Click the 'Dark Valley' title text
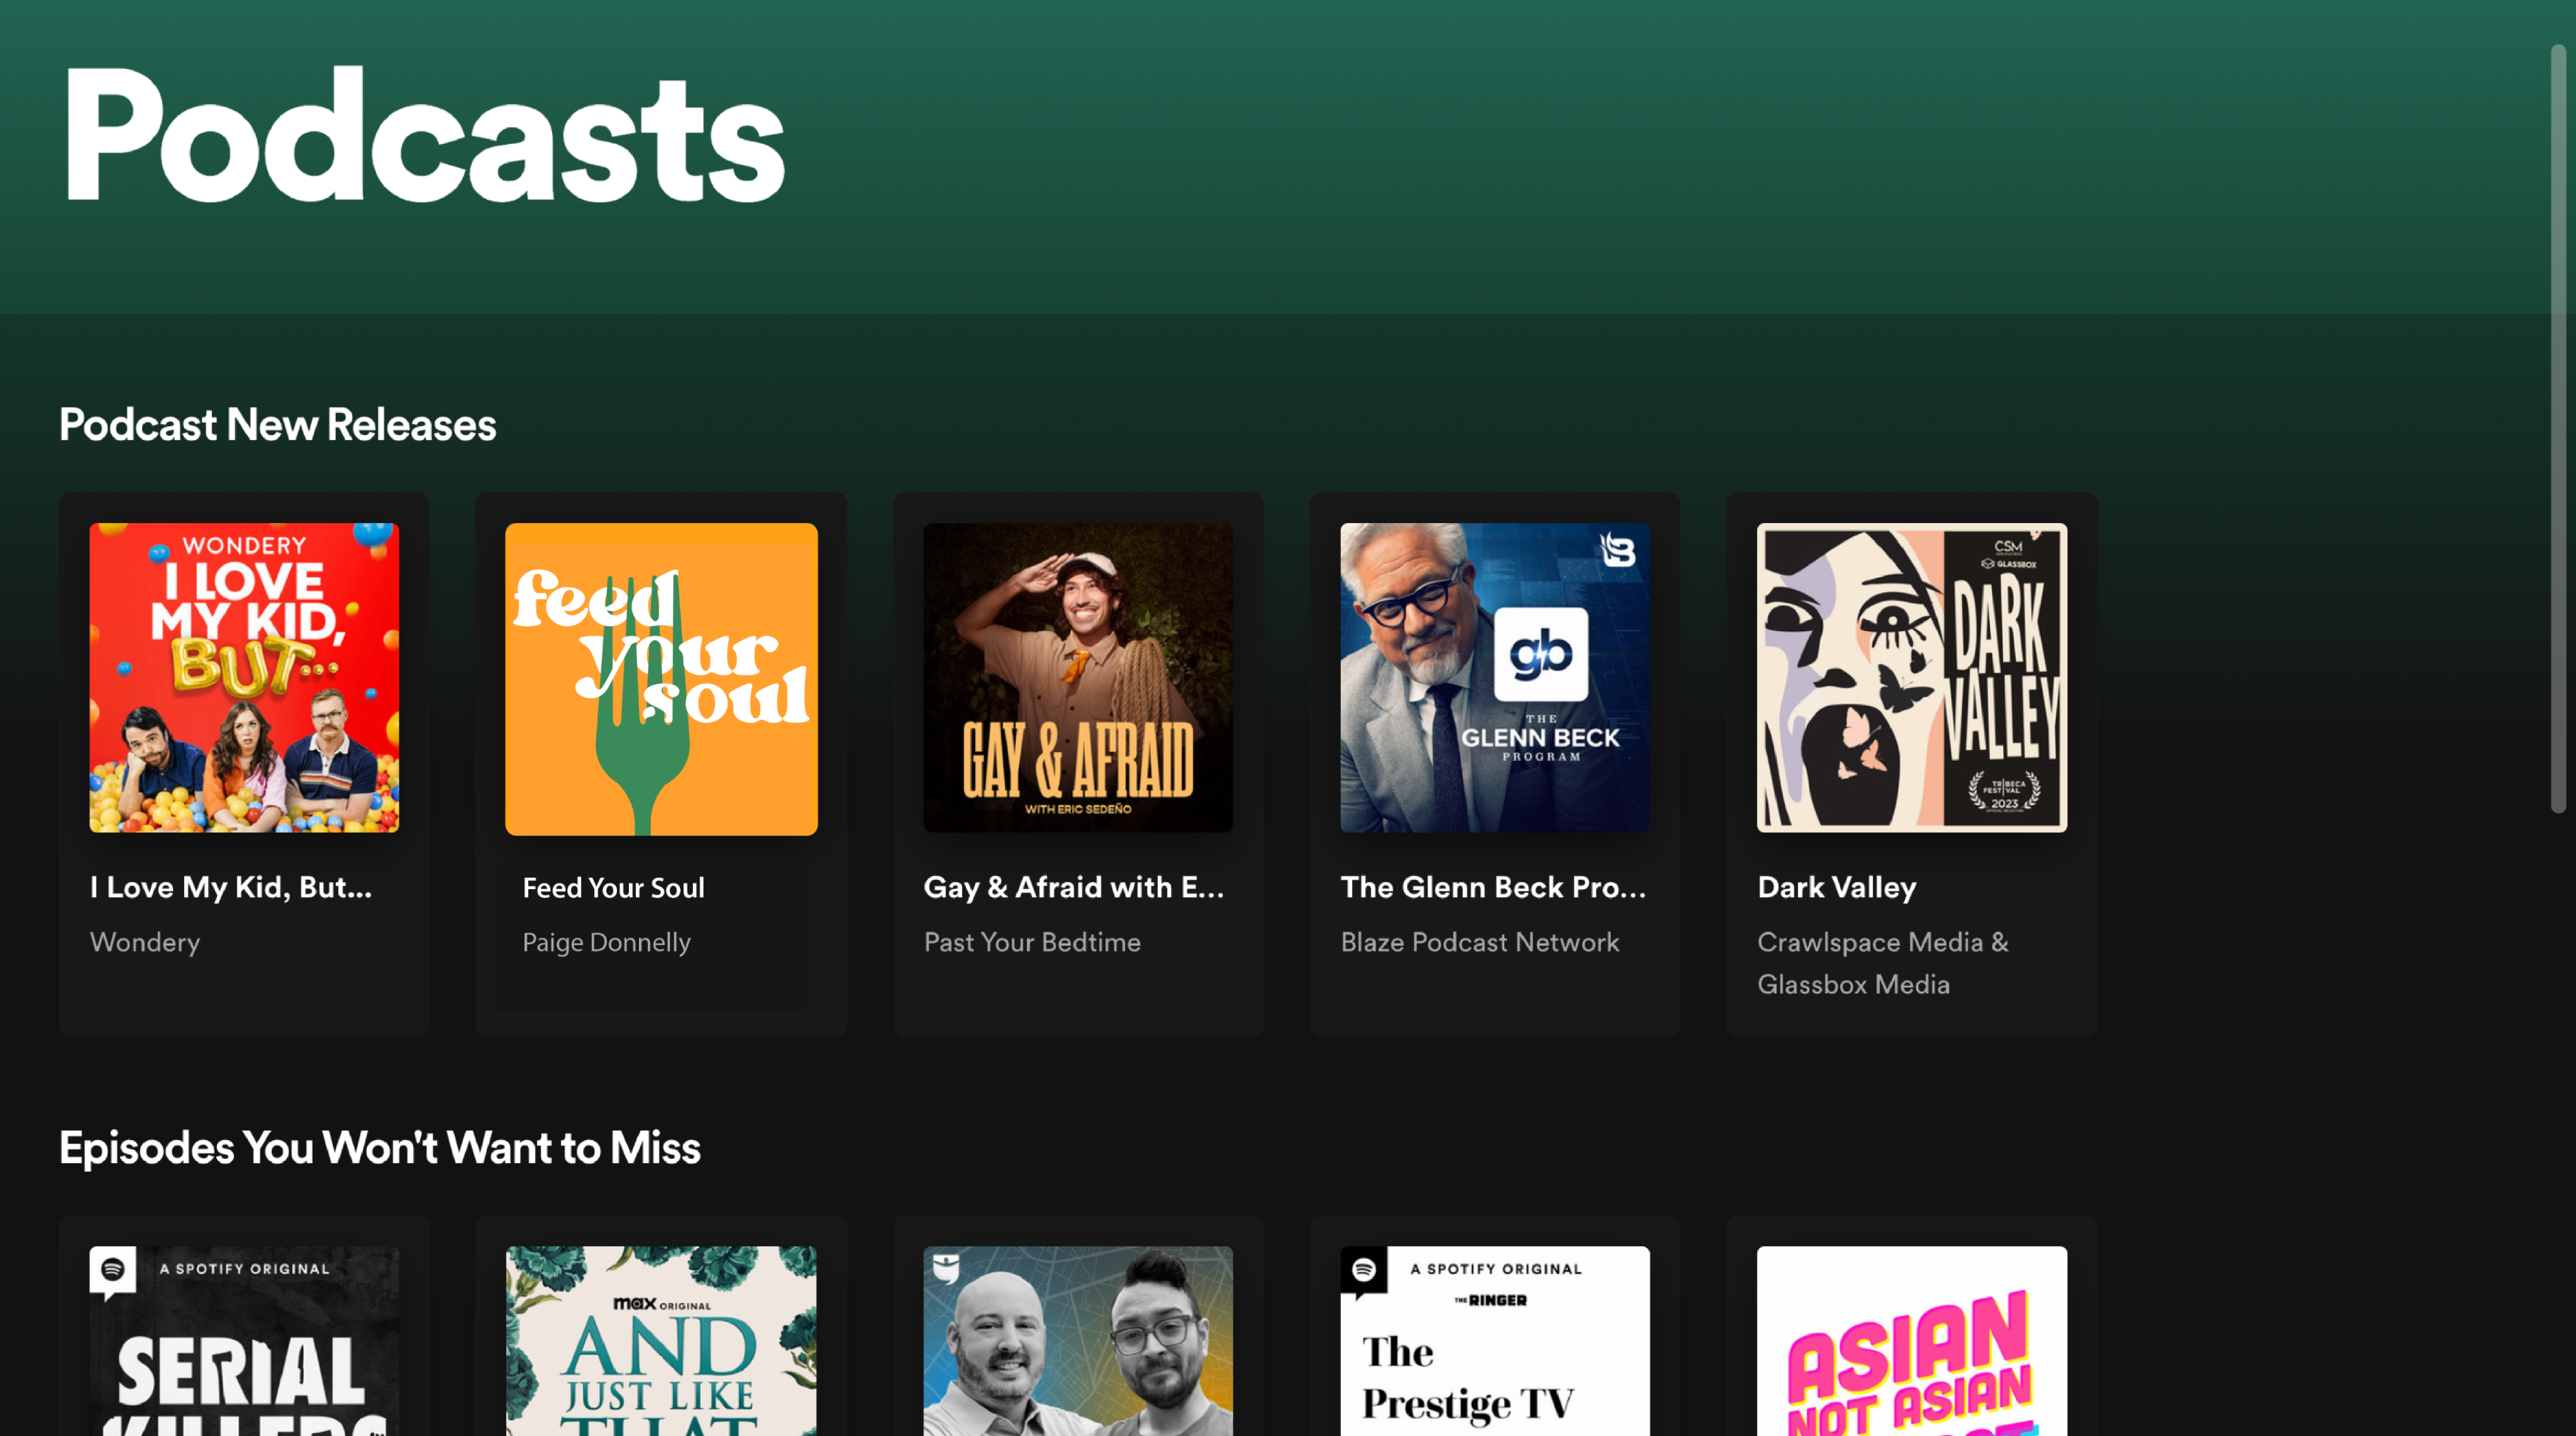2576x1436 pixels. (x=1837, y=887)
